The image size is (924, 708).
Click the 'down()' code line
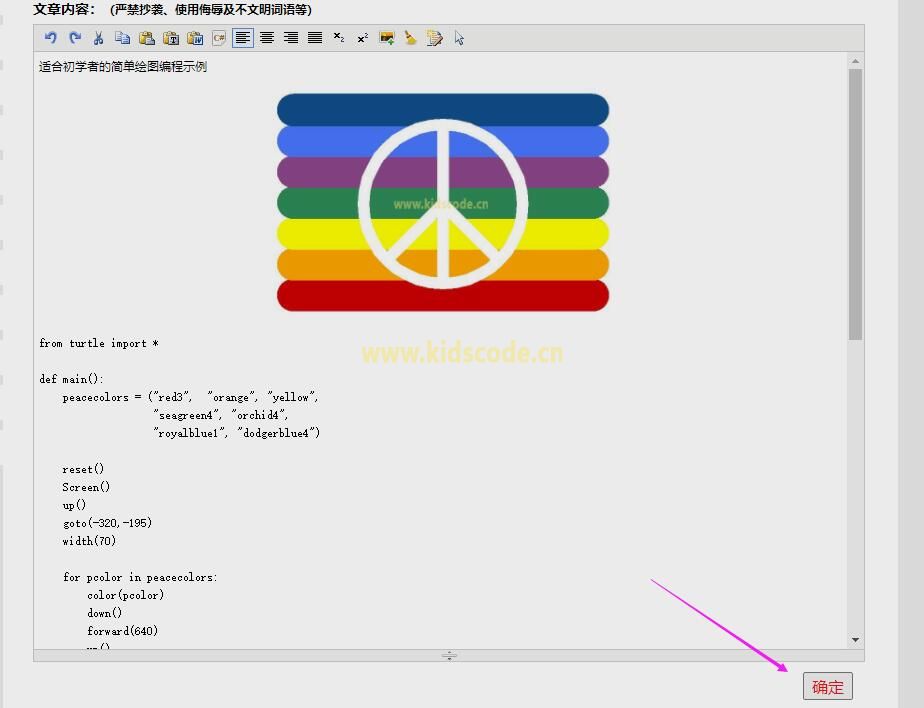pyautogui.click(x=104, y=613)
